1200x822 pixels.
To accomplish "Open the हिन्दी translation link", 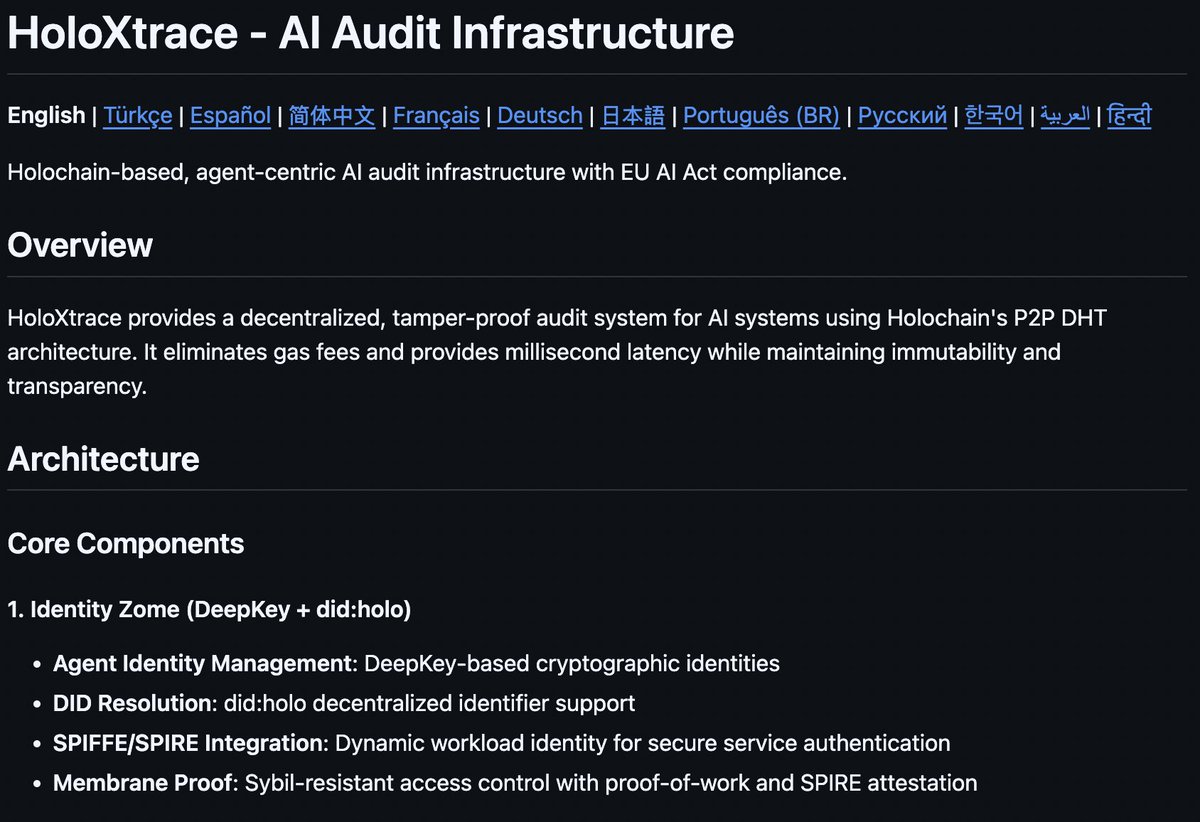I will 1129,115.
